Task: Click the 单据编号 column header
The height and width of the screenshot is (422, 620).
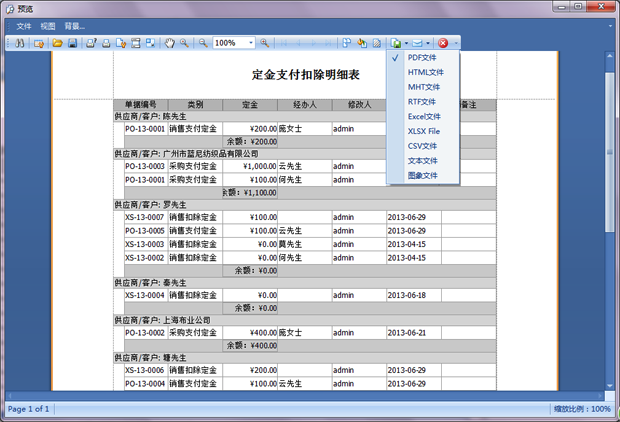Action: (x=141, y=105)
